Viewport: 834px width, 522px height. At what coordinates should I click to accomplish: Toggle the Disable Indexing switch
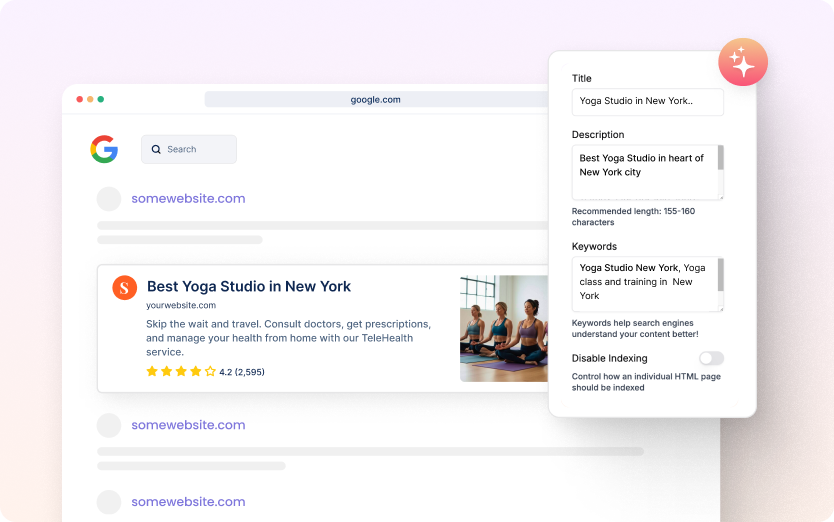coord(711,358)
